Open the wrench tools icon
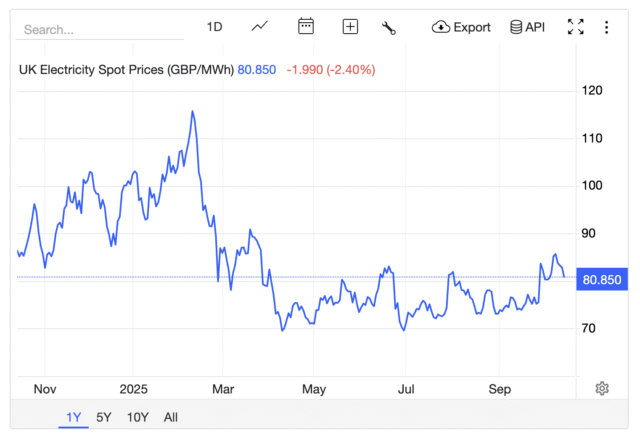640x438 pixels. [389, 27]
